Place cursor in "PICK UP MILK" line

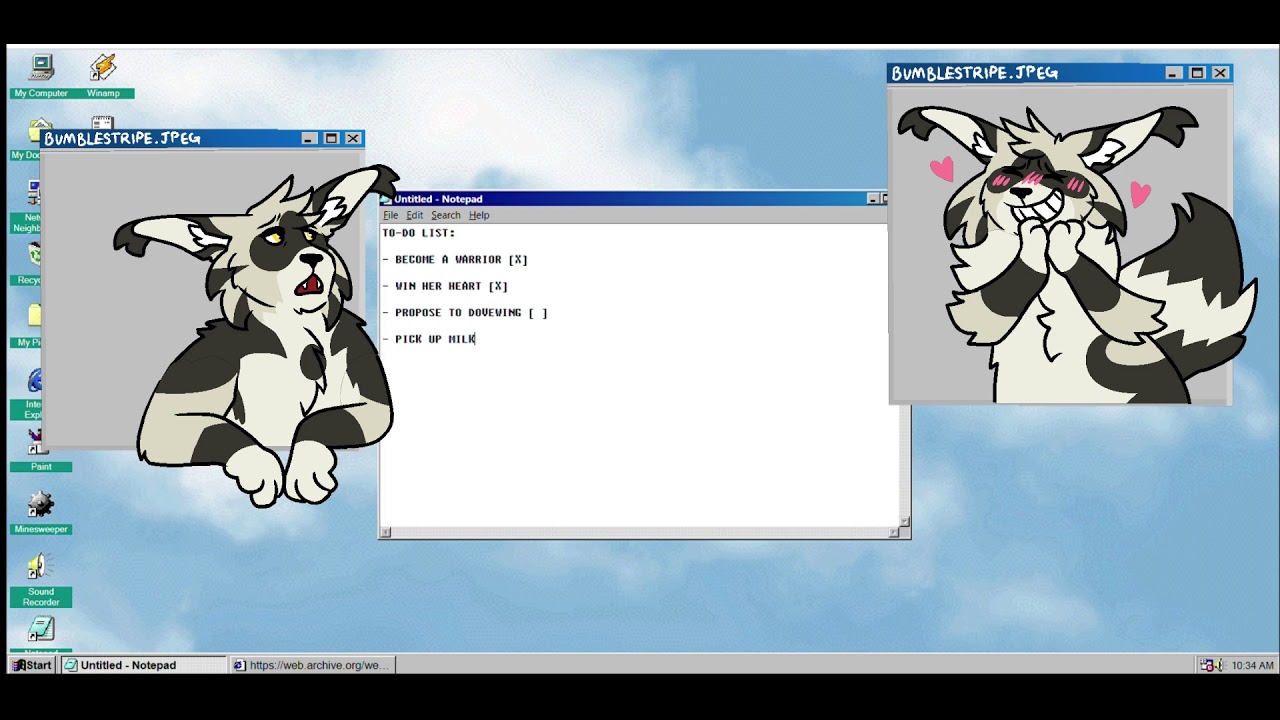(x=429, y=339)
